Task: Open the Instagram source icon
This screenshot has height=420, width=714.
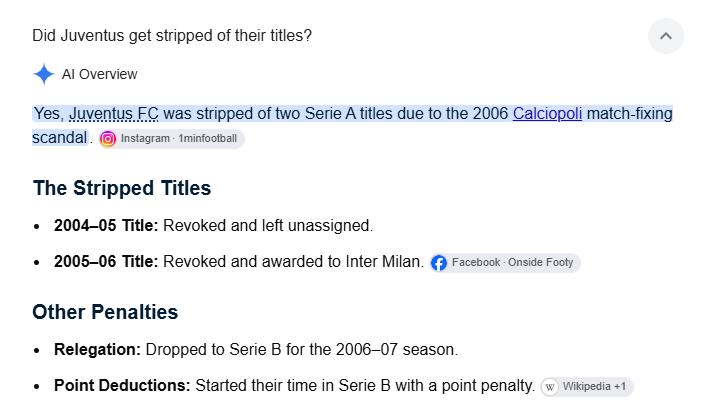Action: 108,139
